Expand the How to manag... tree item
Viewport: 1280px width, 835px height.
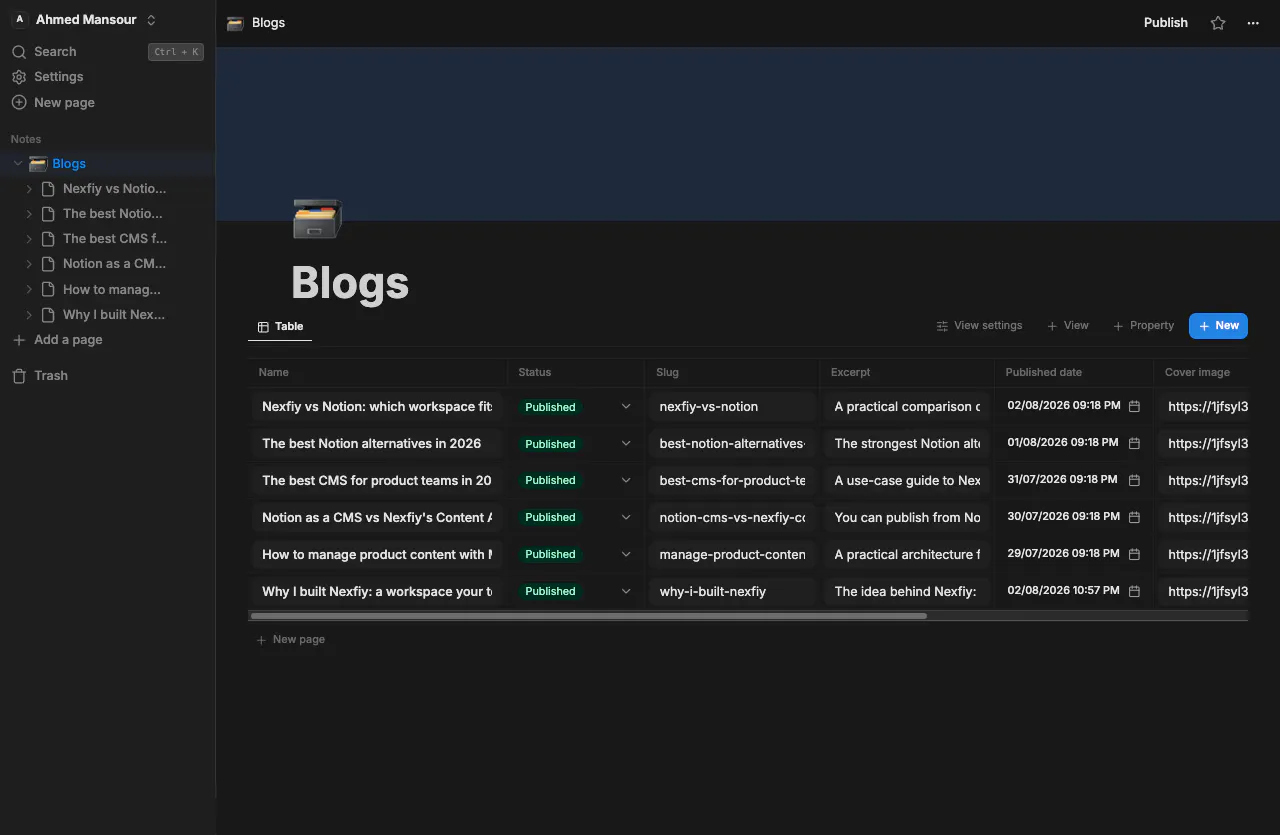[29, 290]
